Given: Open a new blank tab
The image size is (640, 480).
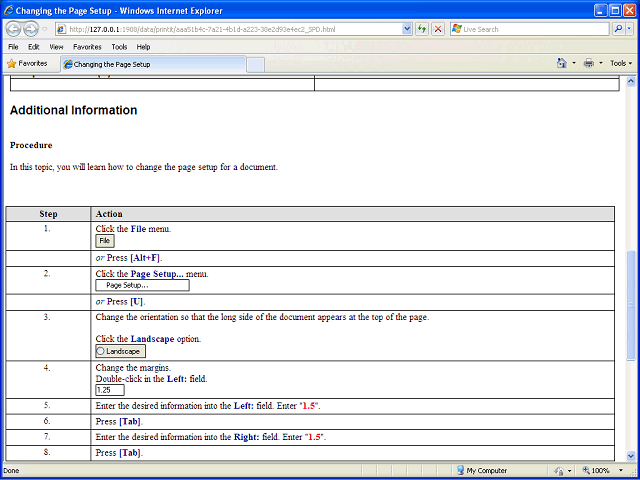Looking at the screenshot, I should click(256, 65).
